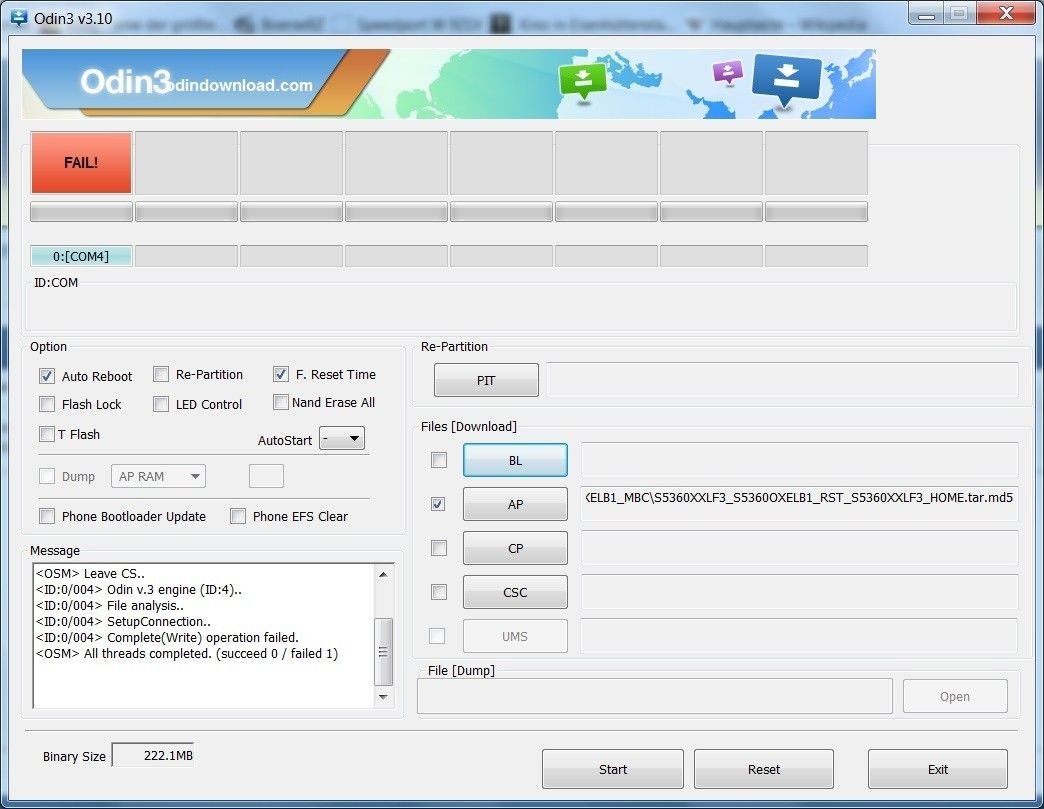
Task: Turn on LED Control
Action: pos(160,404)
